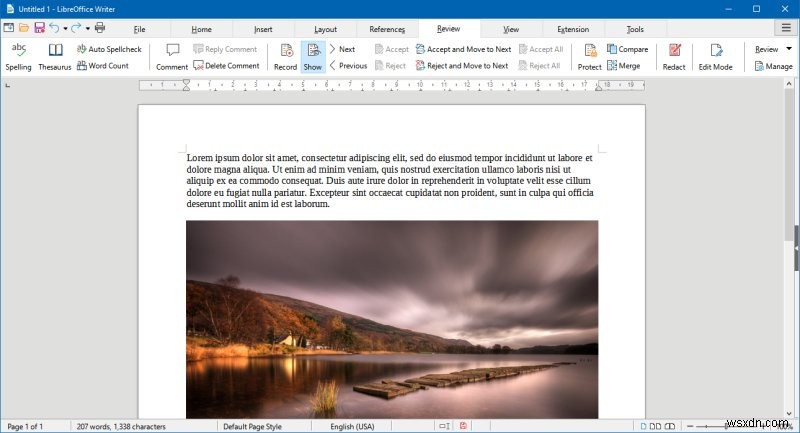Click the Undo arrow
This screenshot has width=800, height=433.
point(54,28)
